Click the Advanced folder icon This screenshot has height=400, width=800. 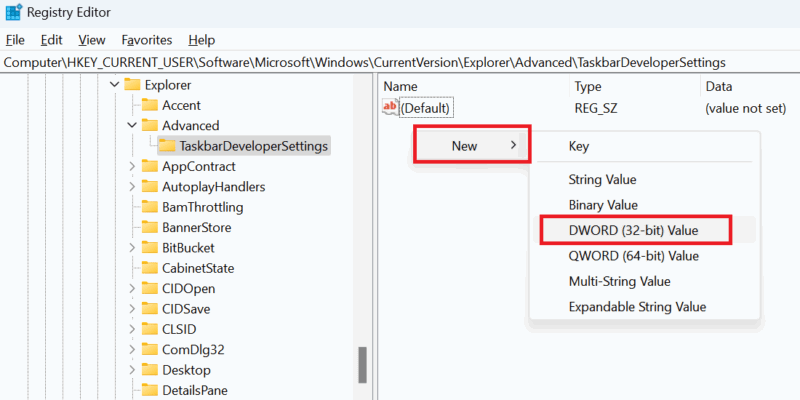(x=149, y=126)
